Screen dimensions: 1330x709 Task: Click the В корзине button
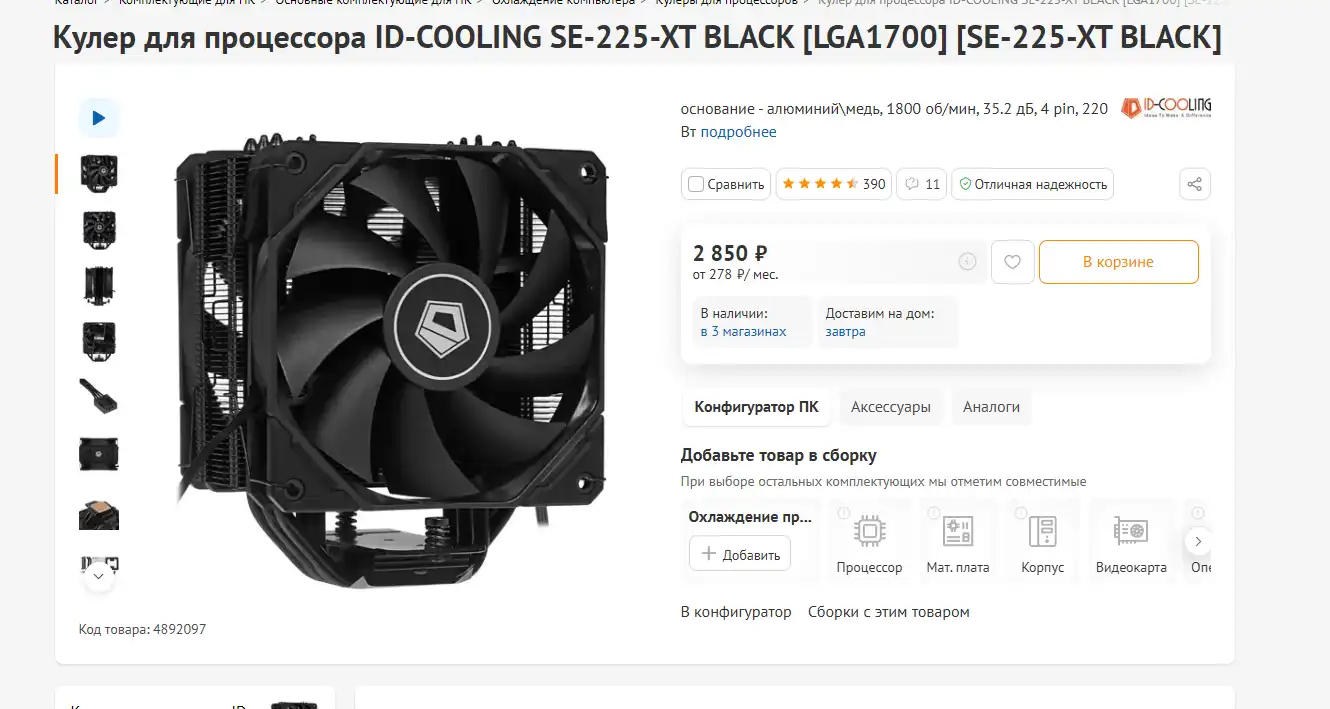pos(1118,262)
